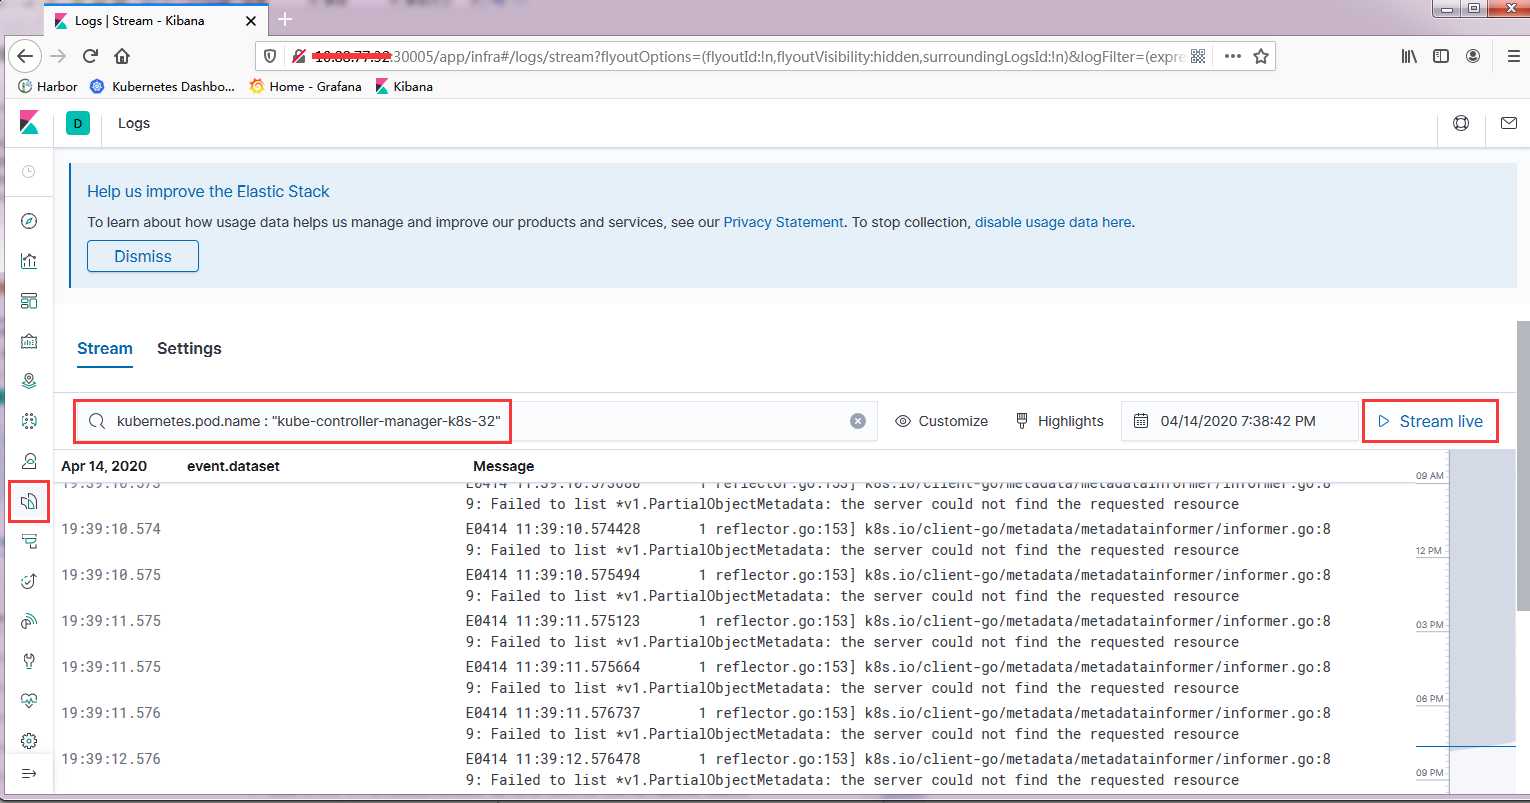Screen dimensions: 1530x803
Task: Click the Apr 14, 2020 date header
Action: 104,466
